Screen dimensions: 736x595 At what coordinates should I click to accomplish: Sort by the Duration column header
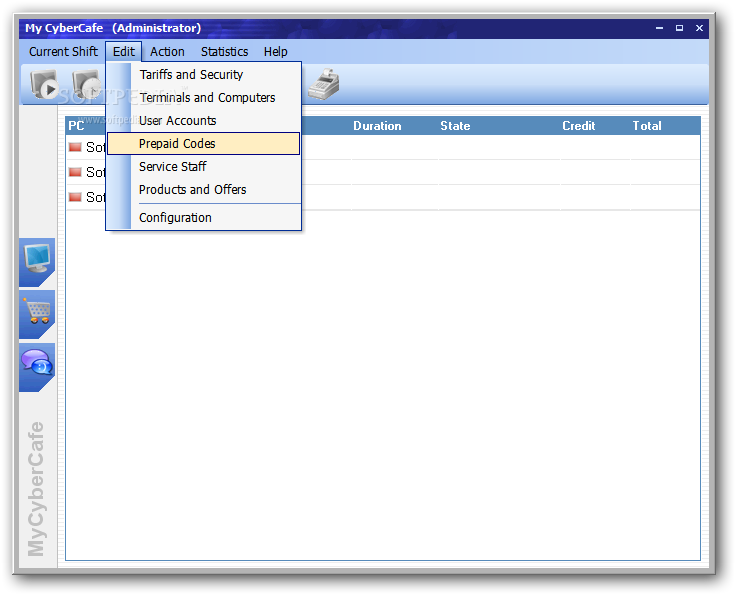point(377,126)
